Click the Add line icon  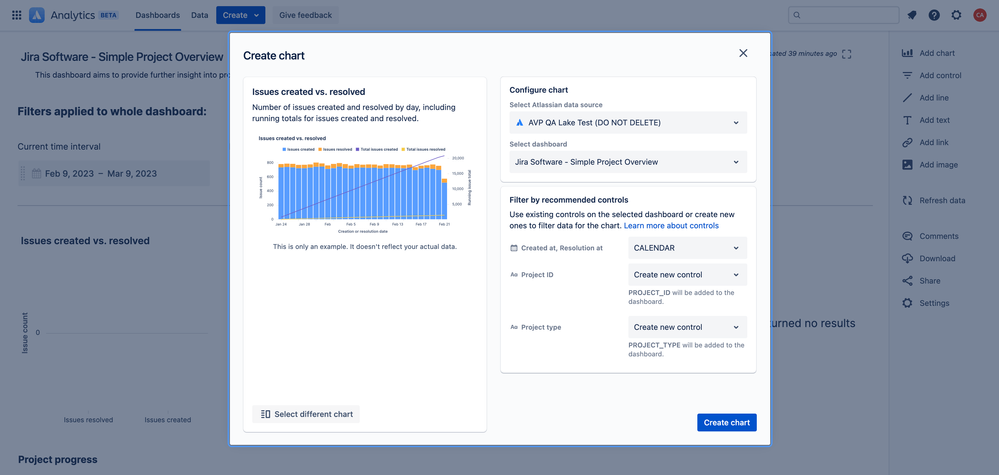(908, 98)
